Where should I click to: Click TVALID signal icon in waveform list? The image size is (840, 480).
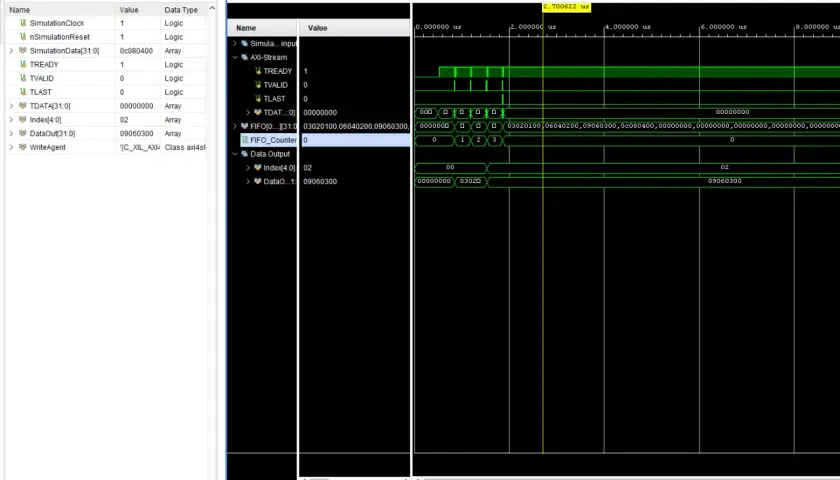coord(258,85)
